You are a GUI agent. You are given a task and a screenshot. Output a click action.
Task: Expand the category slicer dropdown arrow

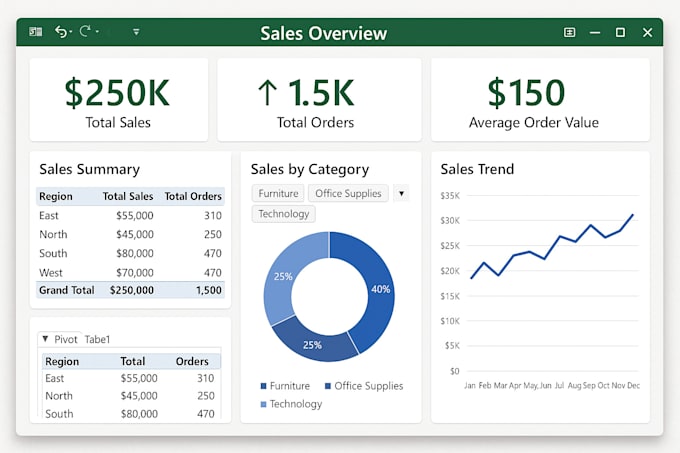[401, 193]
